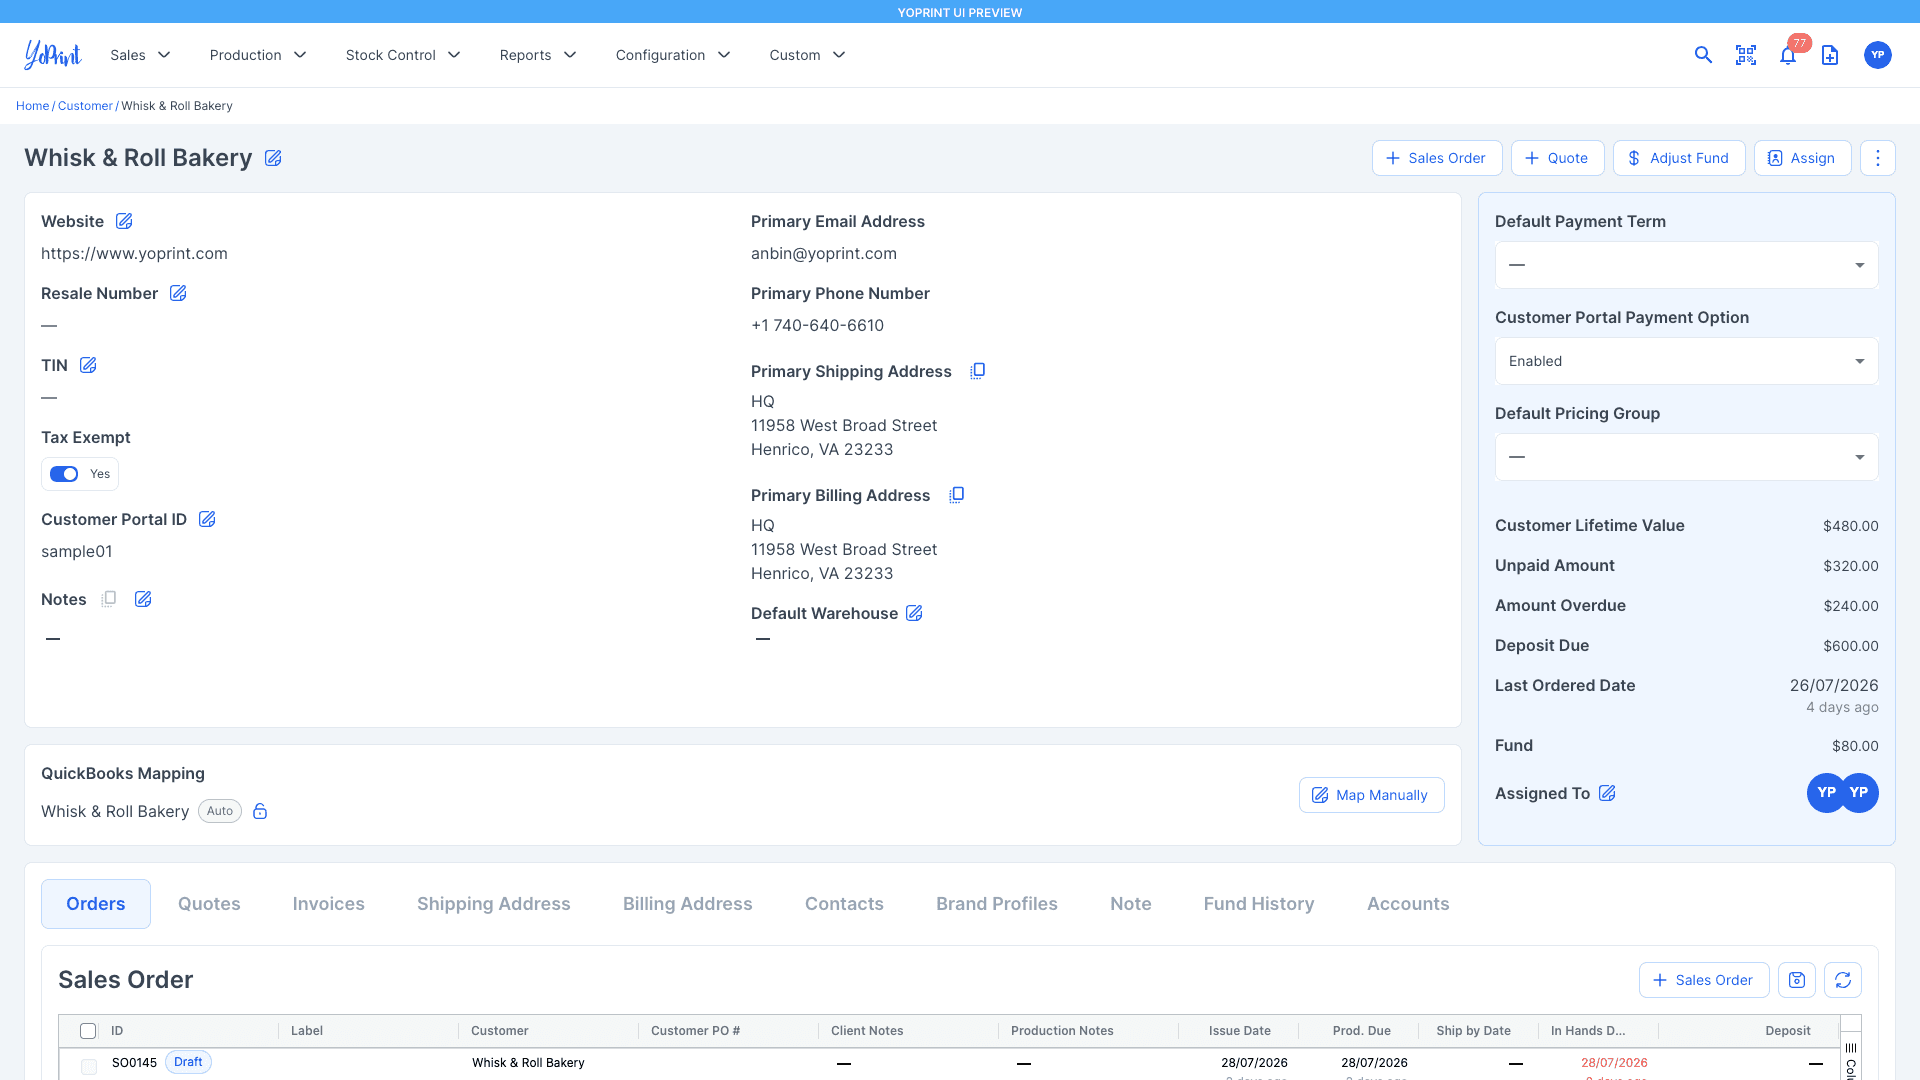
Task: Open the search magnifier icon
Action: click(x=1703, y=55)
